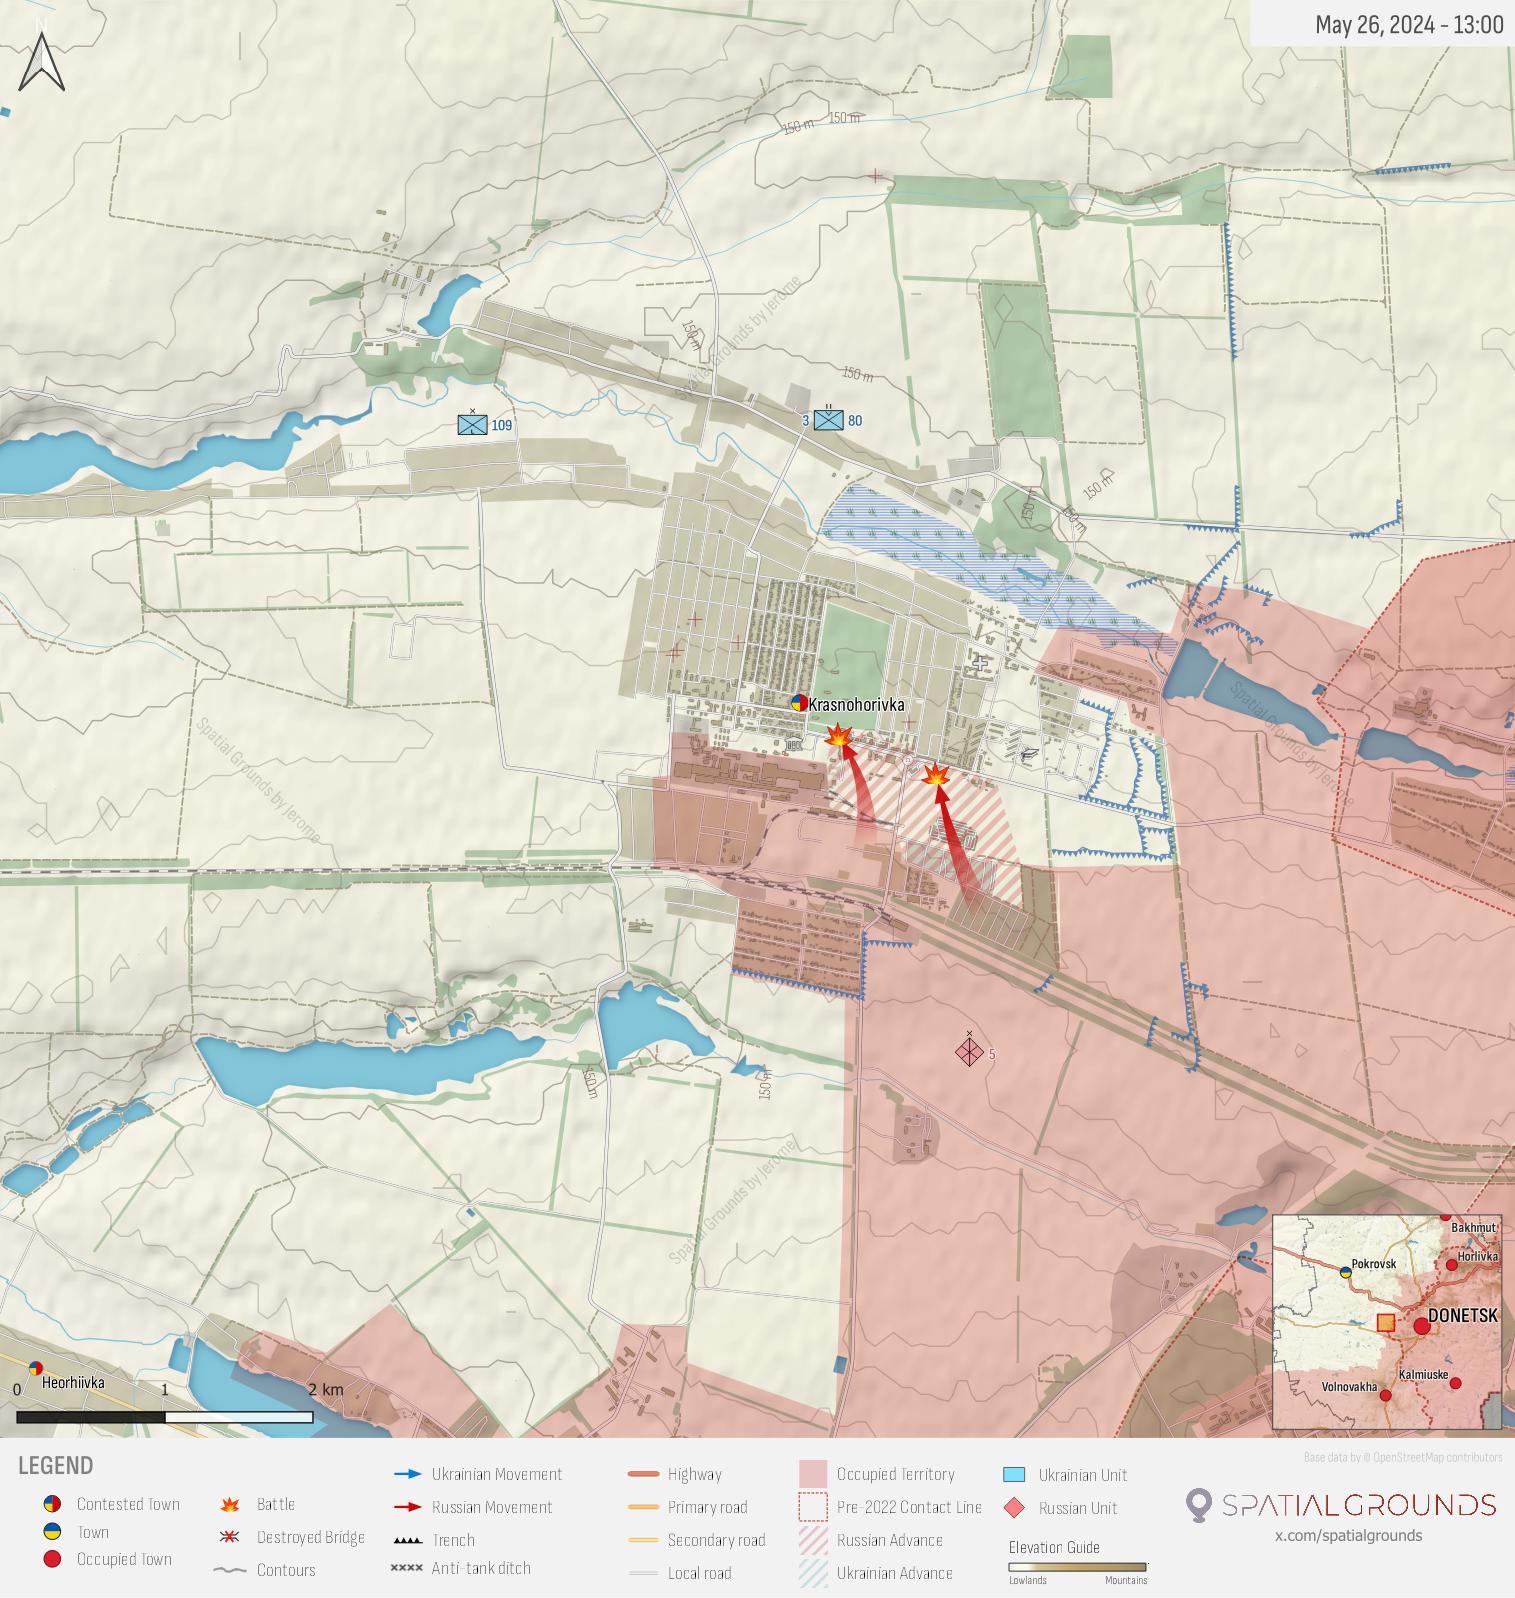This screenshot has height=1598, width=1515.
Task: Select the Ukrainian unit 109 marker
Action: tap(472, 424)
